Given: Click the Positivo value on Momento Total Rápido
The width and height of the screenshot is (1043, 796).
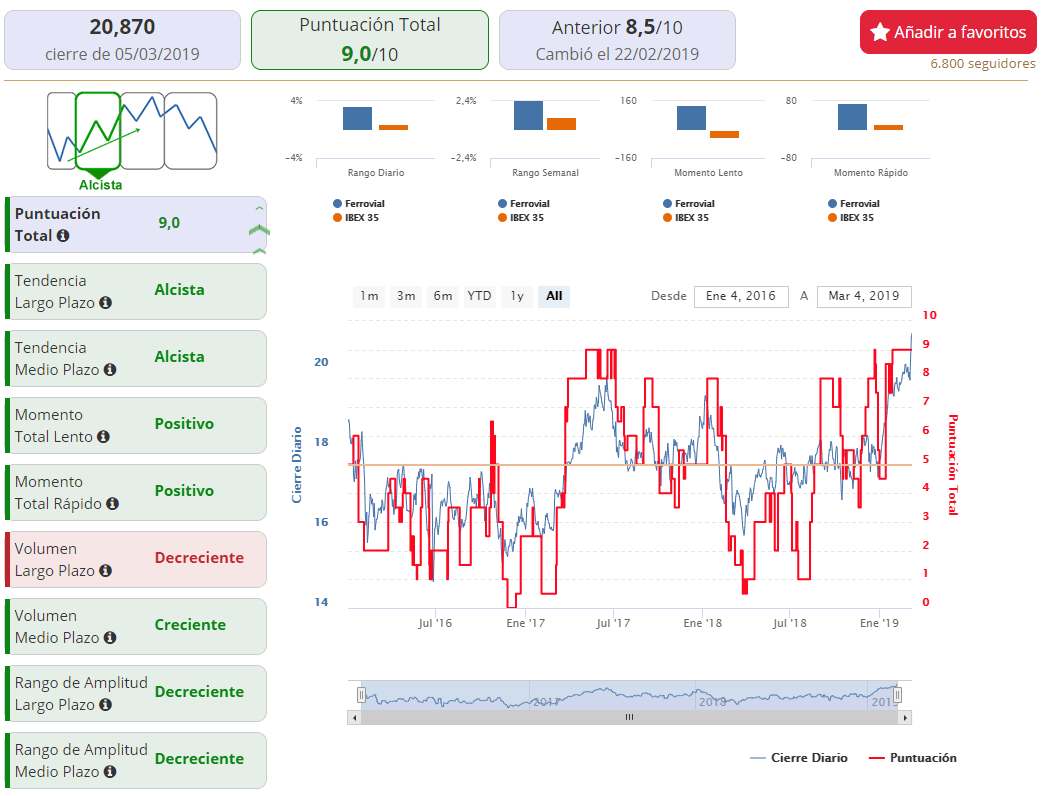Looking at the screenshot, I should [x=184, y=491].
